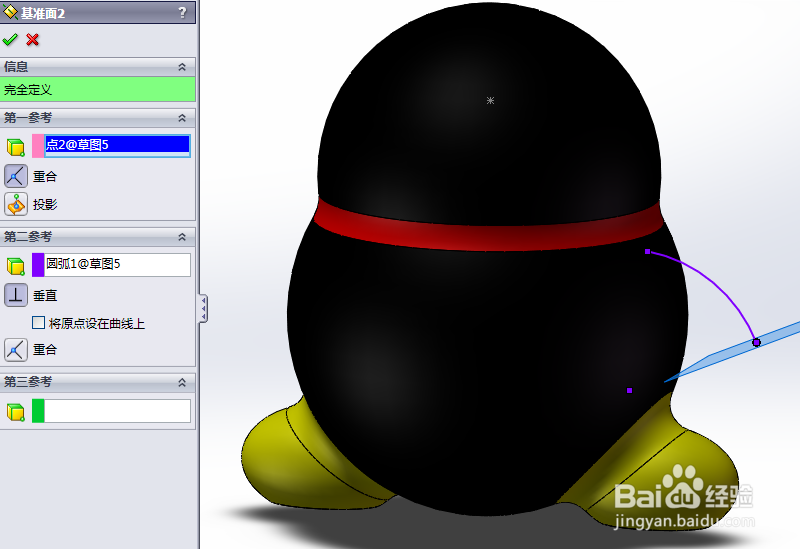Select the arc endpoint on the plane

756,342
